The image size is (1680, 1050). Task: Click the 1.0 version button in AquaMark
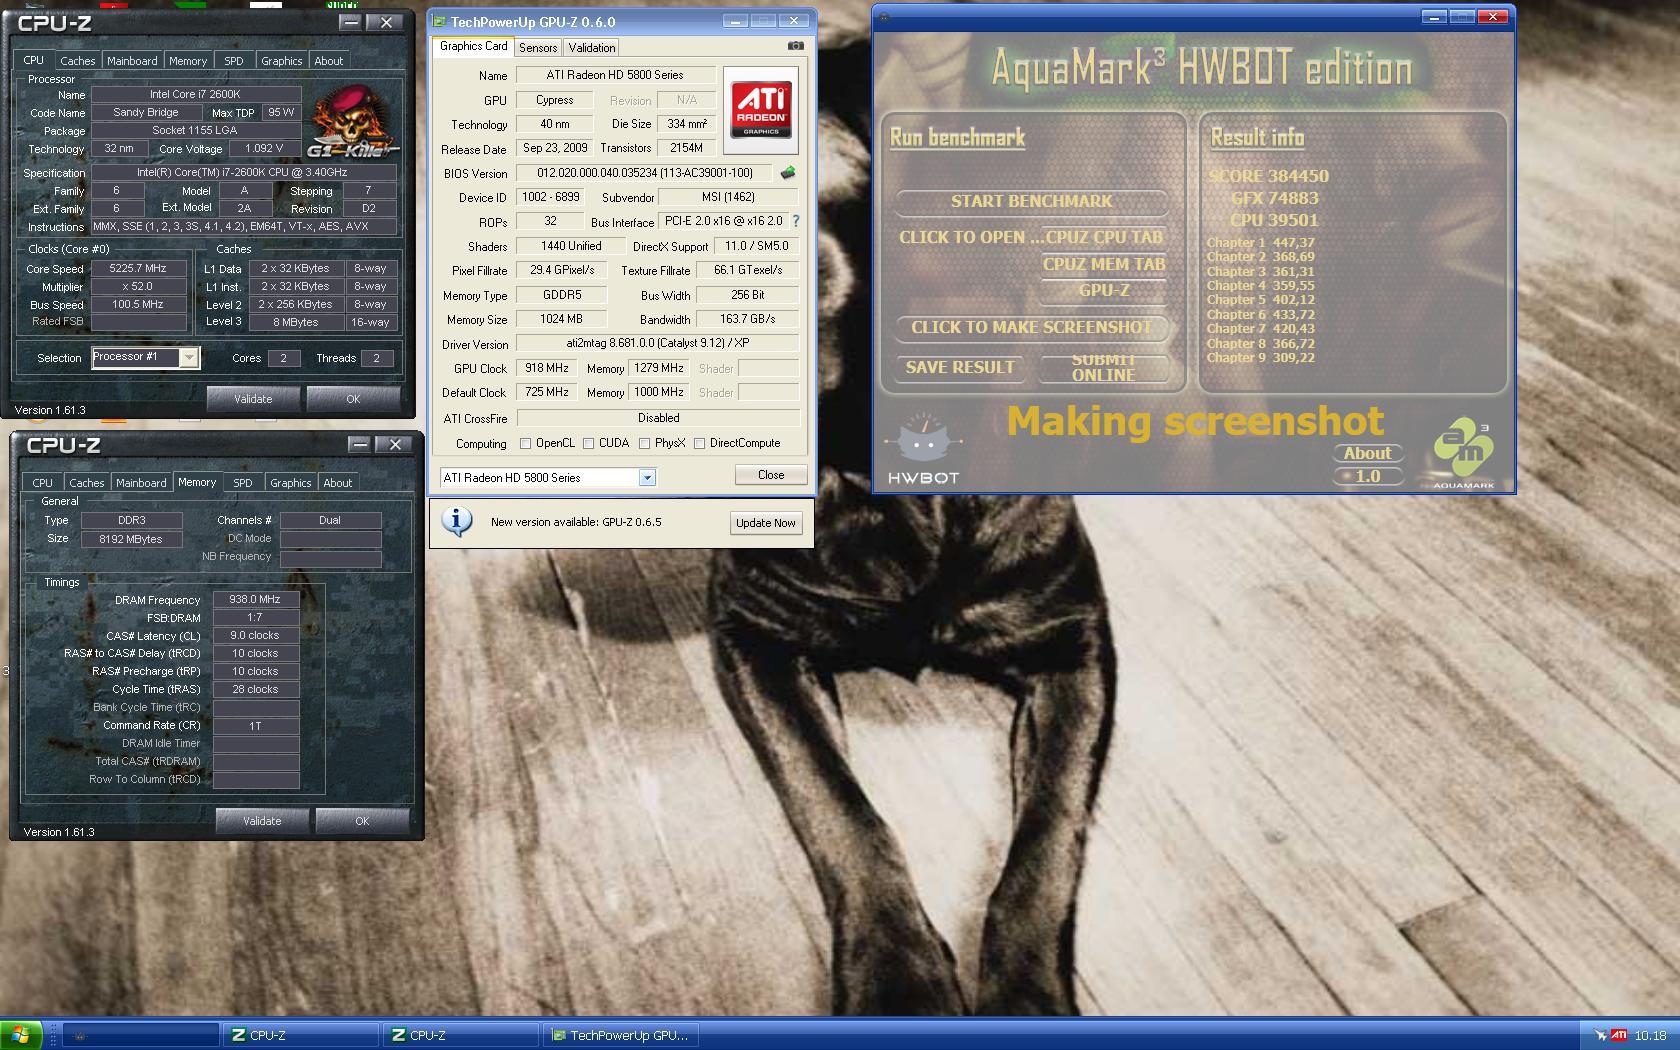[1367, 476]
